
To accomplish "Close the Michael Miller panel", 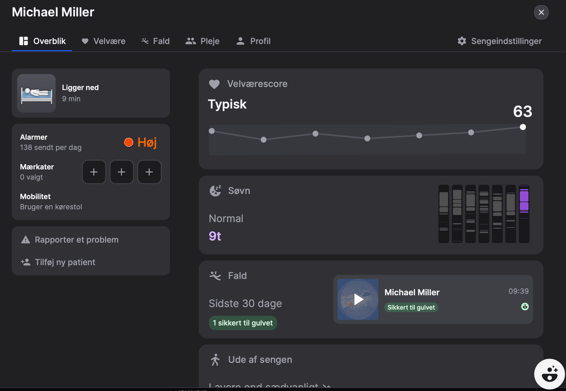I will tap(541, 12).
